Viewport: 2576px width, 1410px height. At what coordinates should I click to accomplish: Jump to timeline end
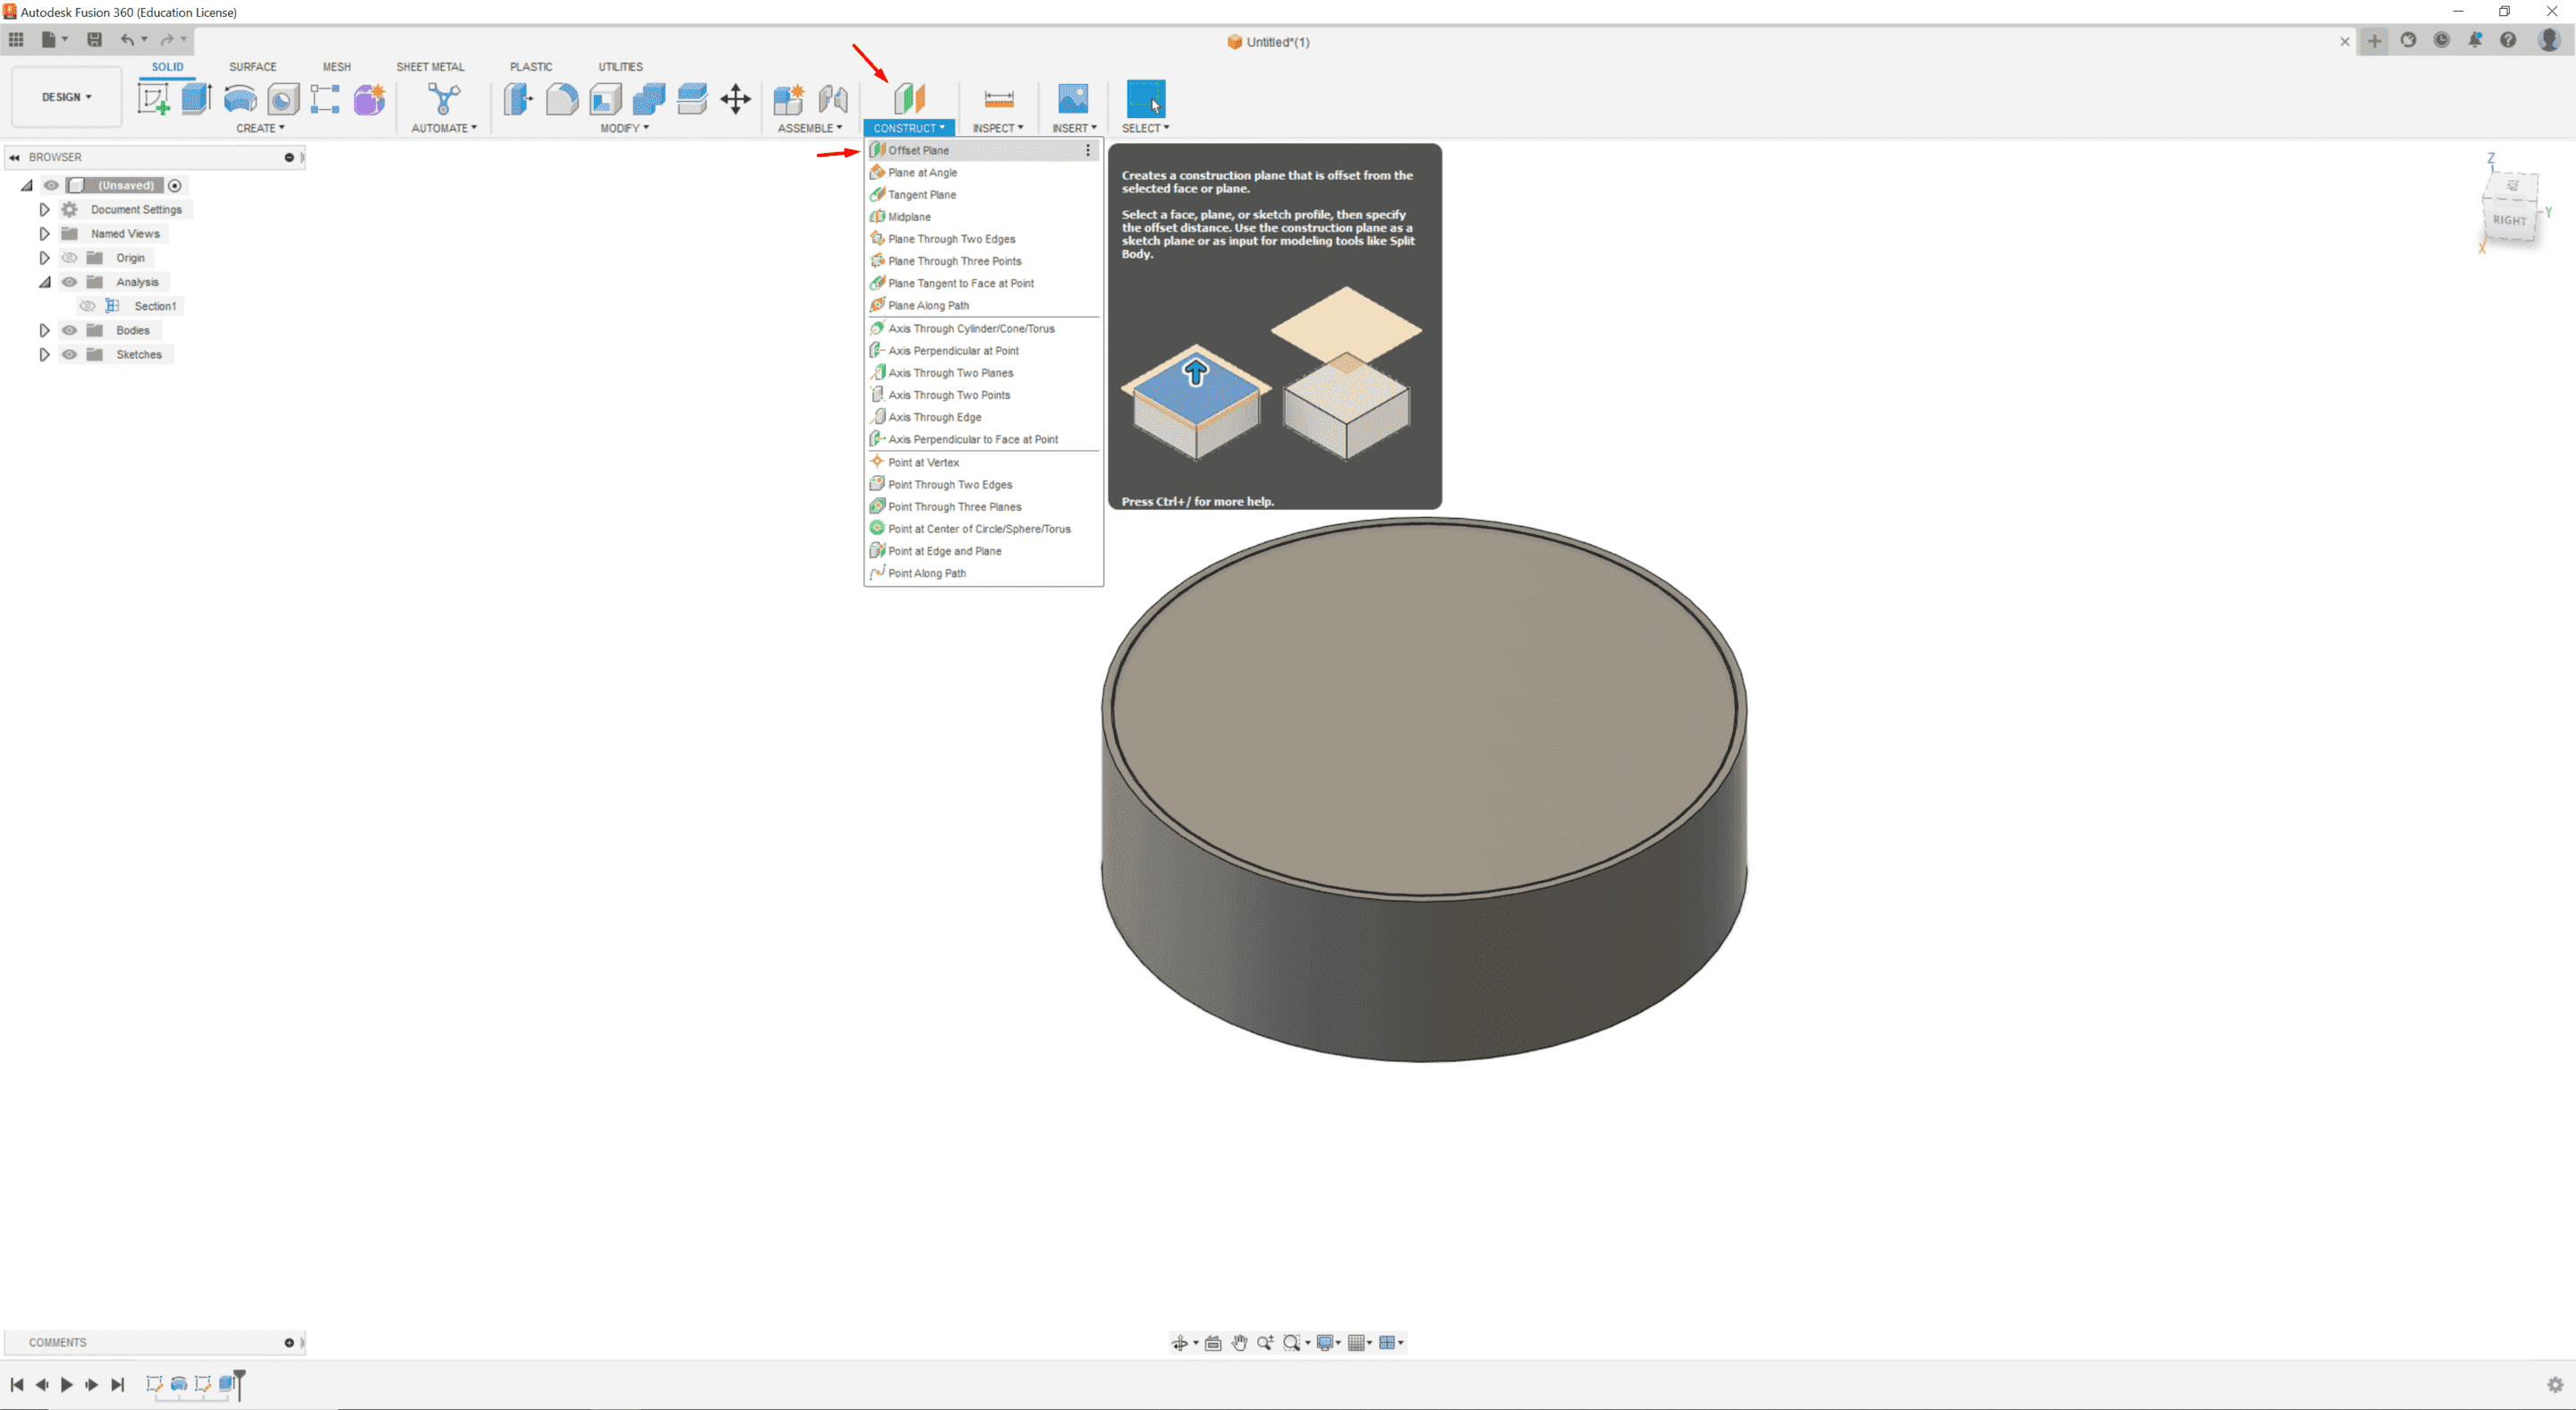click(x=117, y=1384)
